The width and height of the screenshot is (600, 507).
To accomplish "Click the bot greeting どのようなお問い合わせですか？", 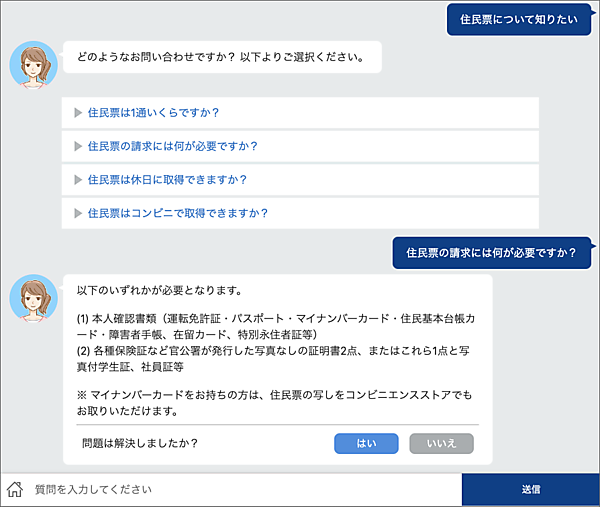I will click(x=220, y=57).
